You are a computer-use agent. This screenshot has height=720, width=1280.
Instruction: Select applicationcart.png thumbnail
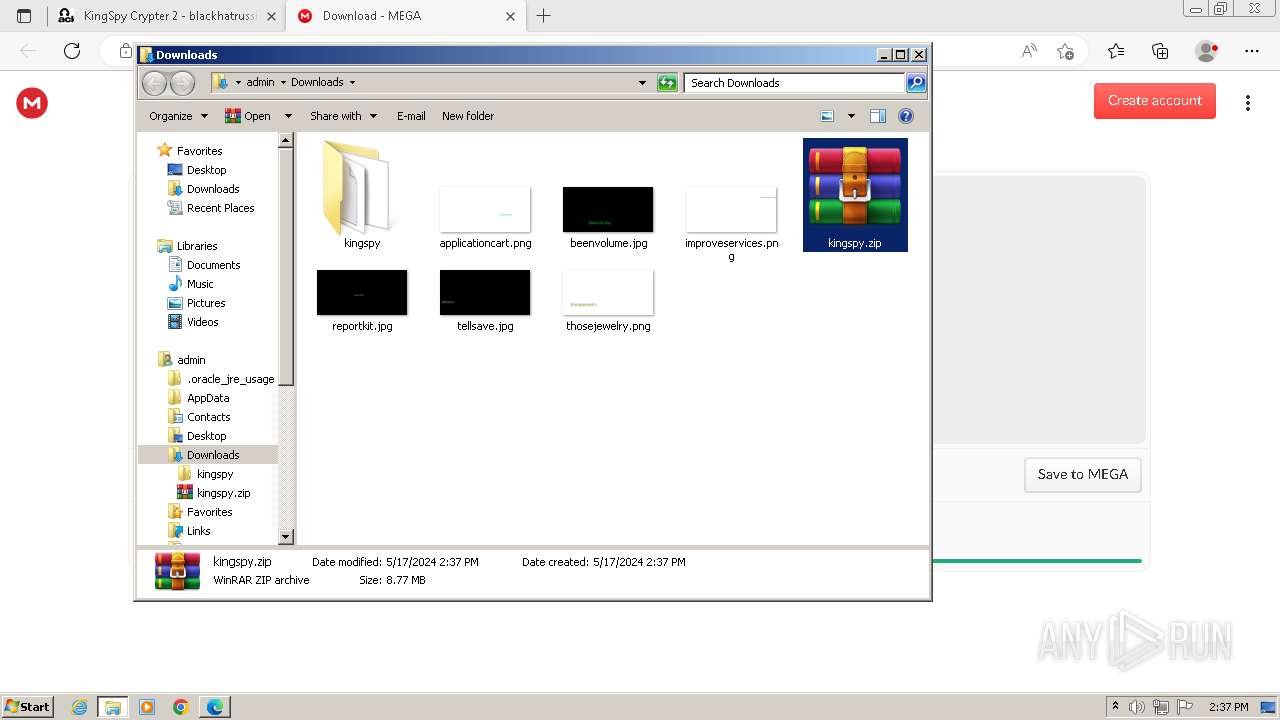point(485,210)
